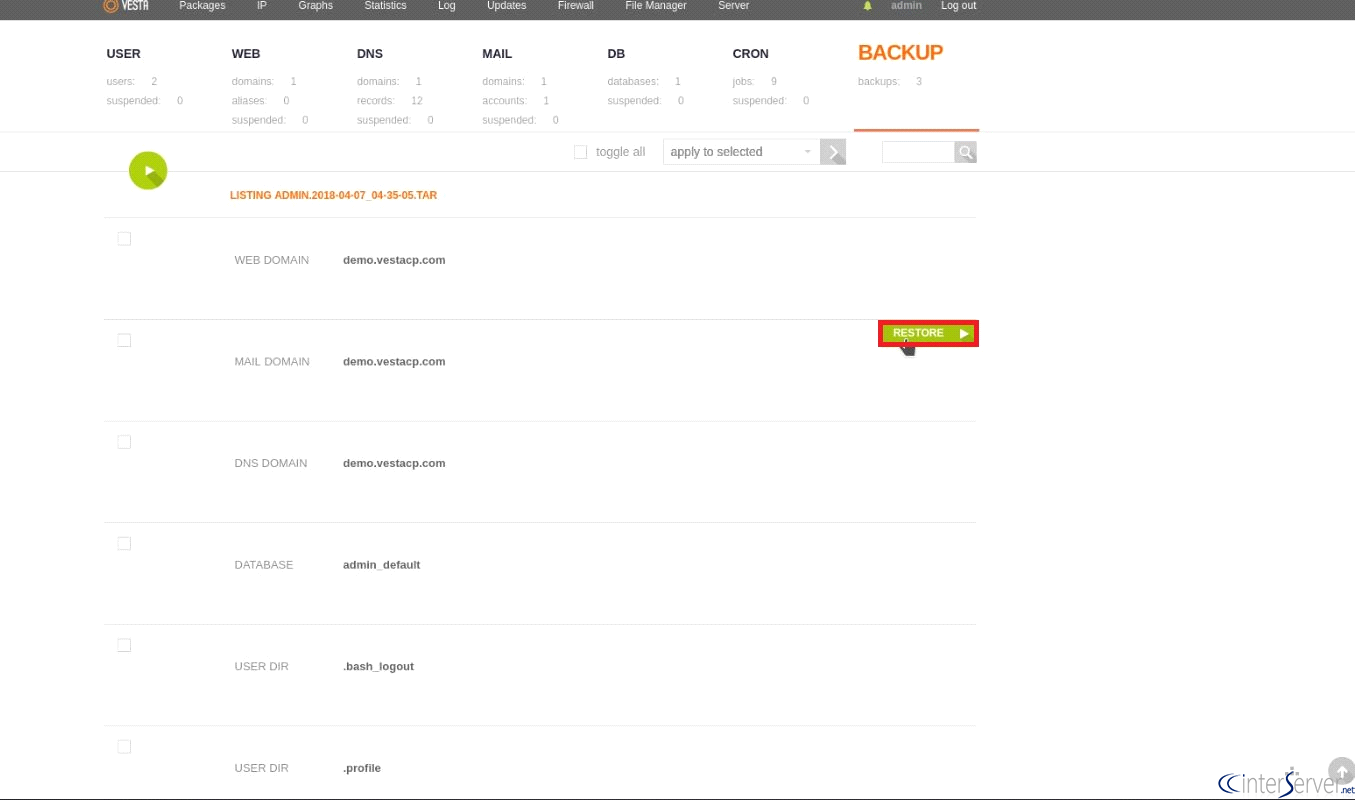This screenshot has width=1355, height=800.
Task: Select the .profile row checkbox
Action: click(124, 747)
